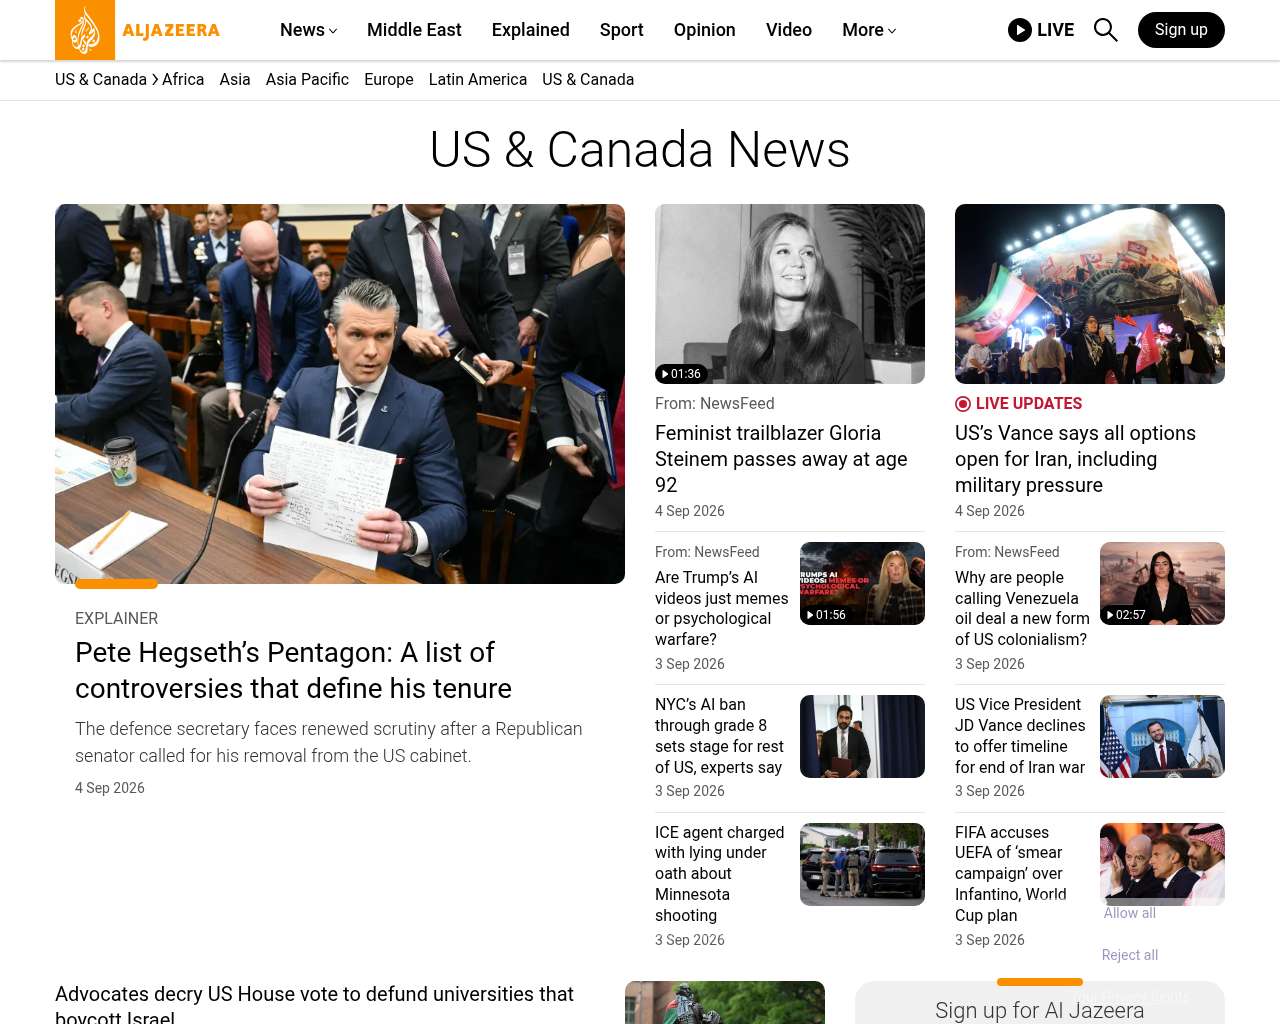
Task: Open Pete Hegseth's Pentagon headline
Action: click(293, 670)
